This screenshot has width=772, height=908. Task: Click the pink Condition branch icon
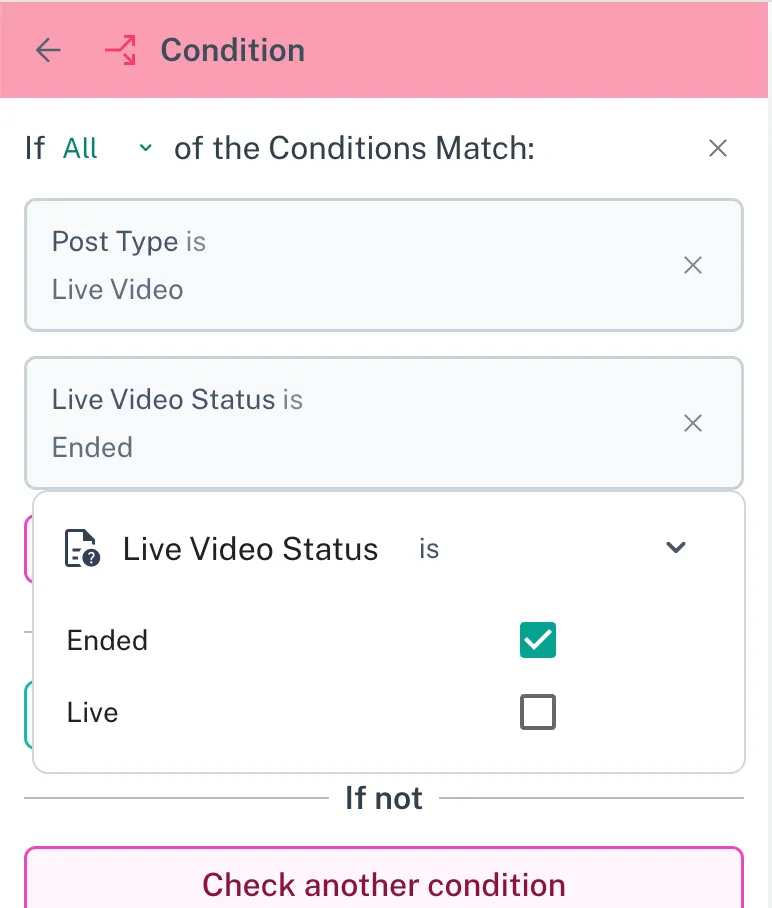coord(121,51)
